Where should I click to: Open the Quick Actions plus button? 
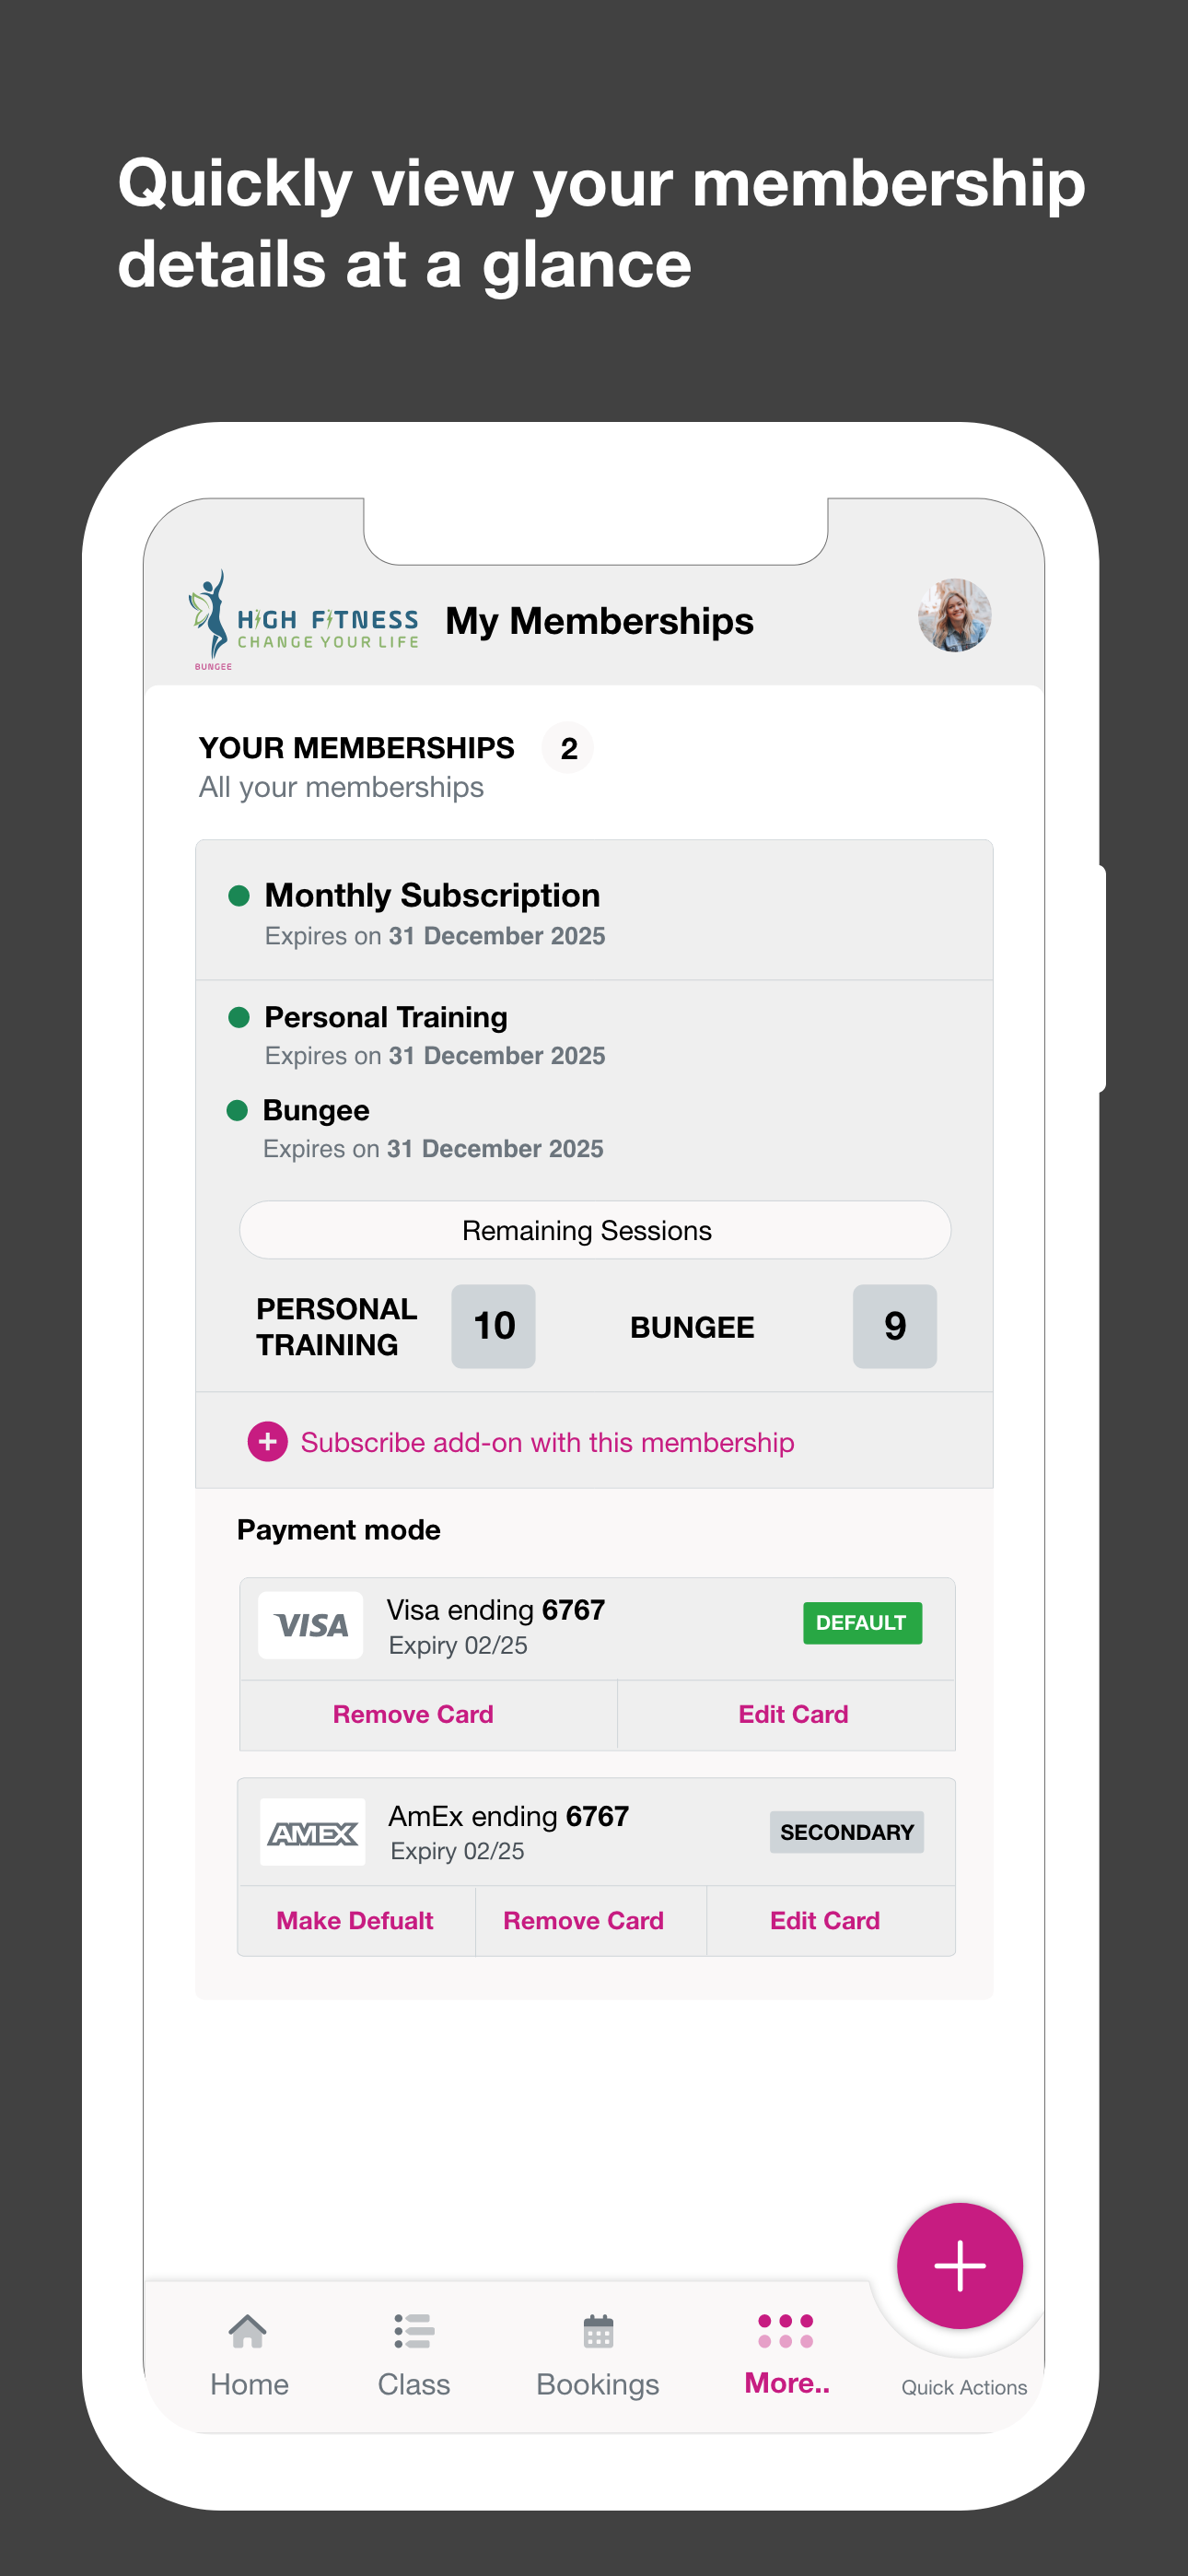tap(959, 2265)
